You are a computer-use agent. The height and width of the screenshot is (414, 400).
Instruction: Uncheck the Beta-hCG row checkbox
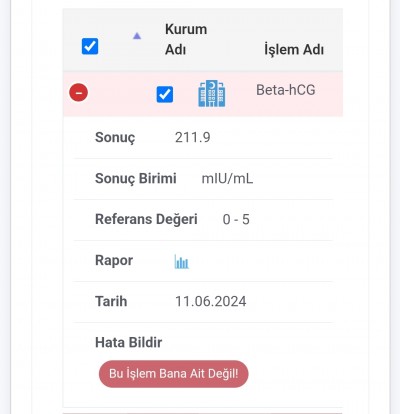click(165, 94)
